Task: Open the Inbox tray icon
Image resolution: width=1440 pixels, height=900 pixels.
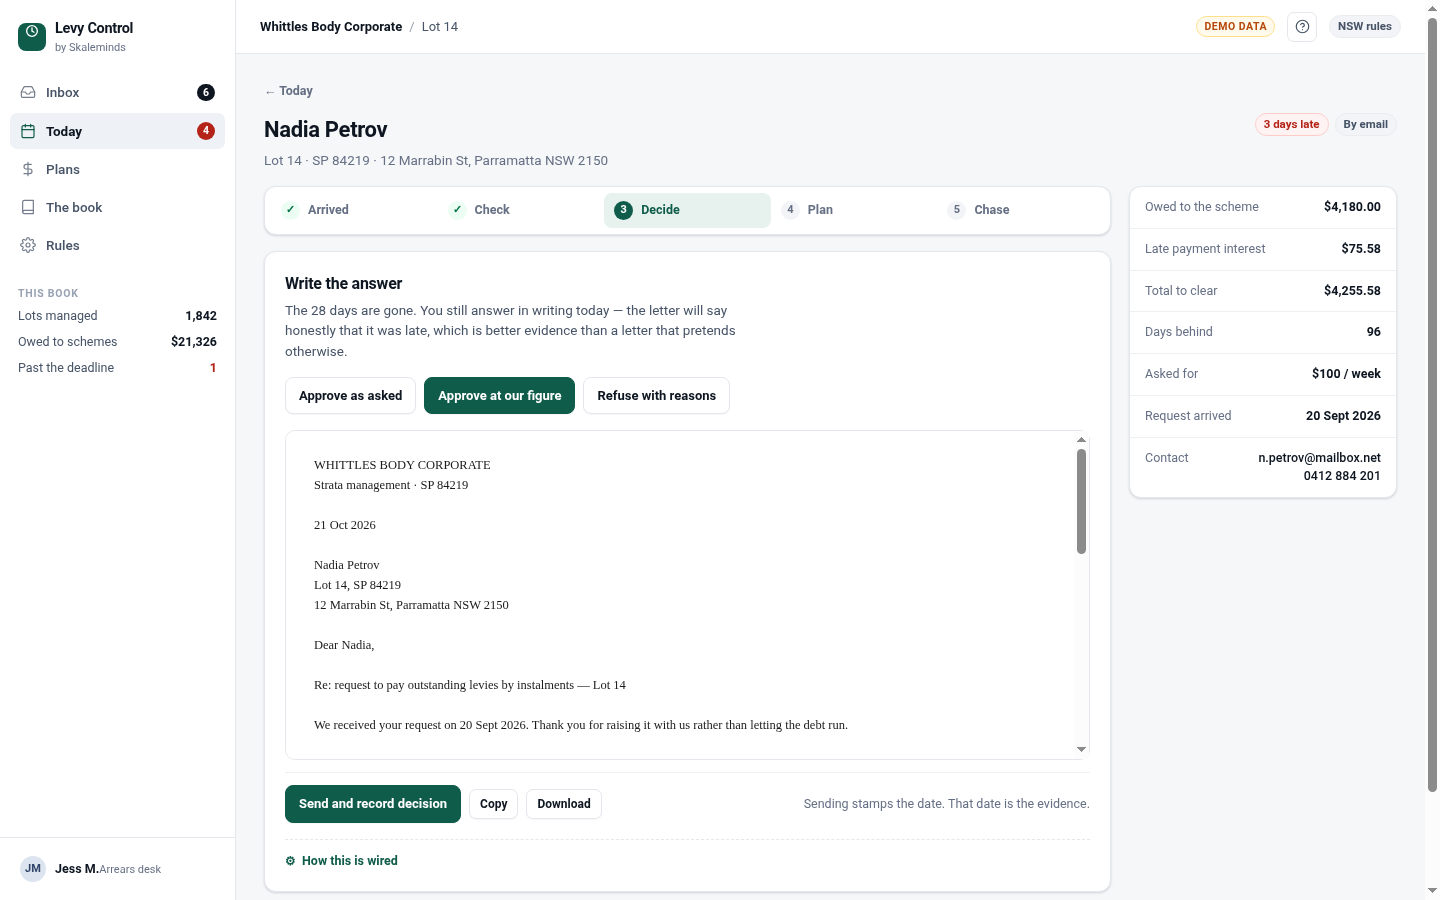Action: click(28, 92)
